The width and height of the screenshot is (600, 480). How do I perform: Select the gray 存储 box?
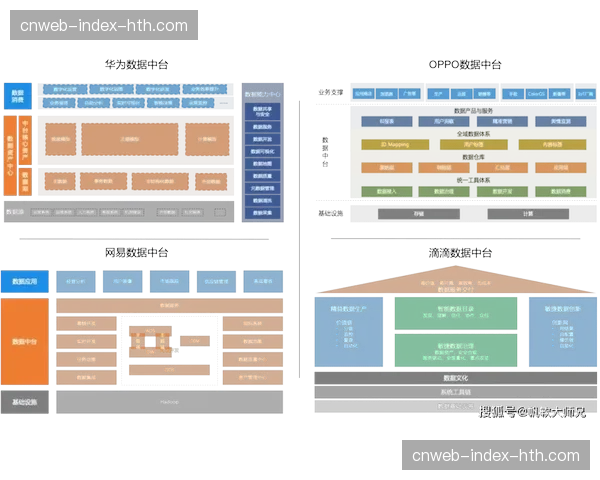(419, 214)
